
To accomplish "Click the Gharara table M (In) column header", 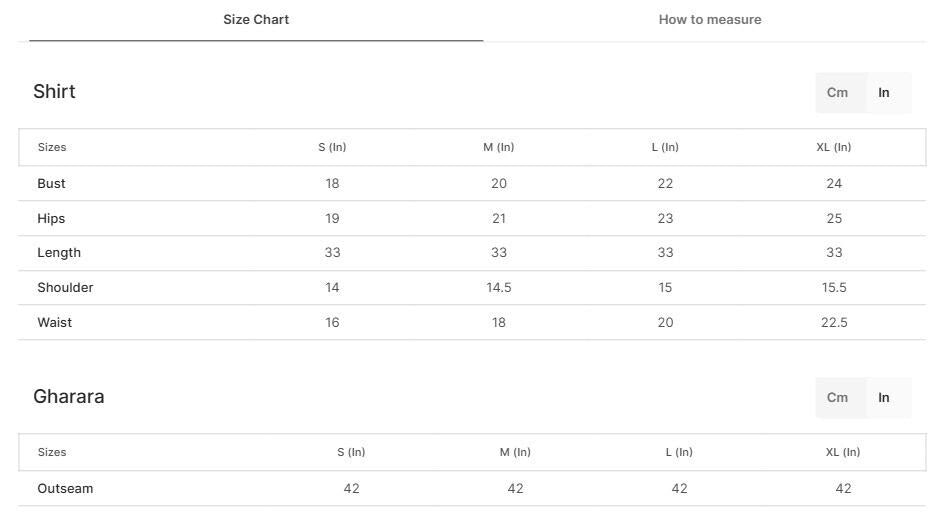I will pyautogui.click(x=515, y=453).
